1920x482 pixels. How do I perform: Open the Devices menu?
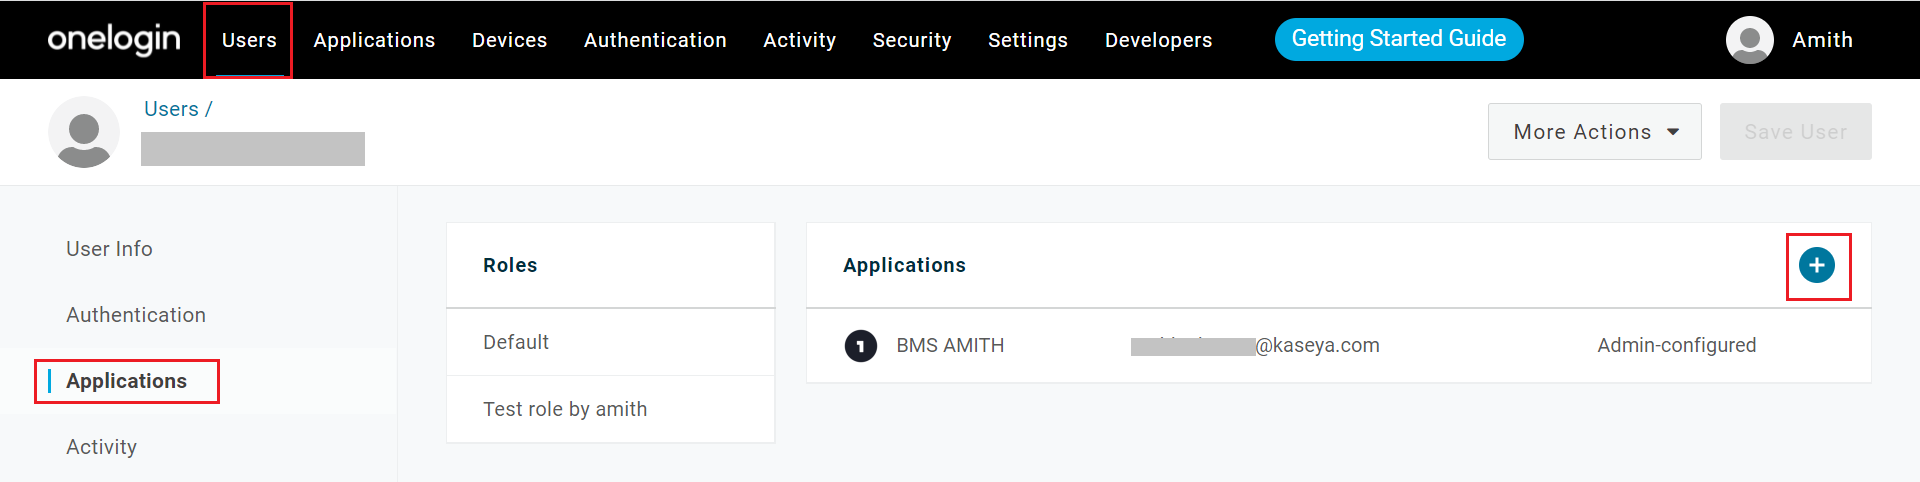point(509,40)
